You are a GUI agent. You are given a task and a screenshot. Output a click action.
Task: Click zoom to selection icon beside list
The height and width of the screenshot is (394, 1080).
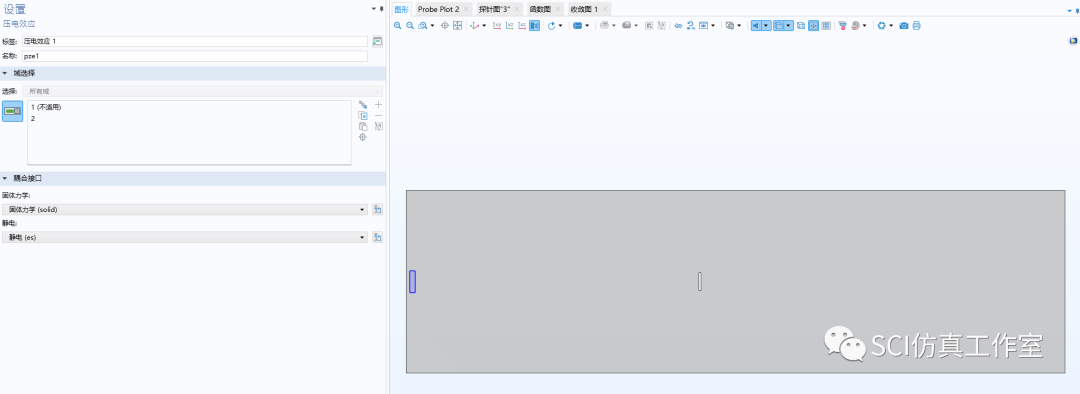pyautogui.click(x=363, y=137)
